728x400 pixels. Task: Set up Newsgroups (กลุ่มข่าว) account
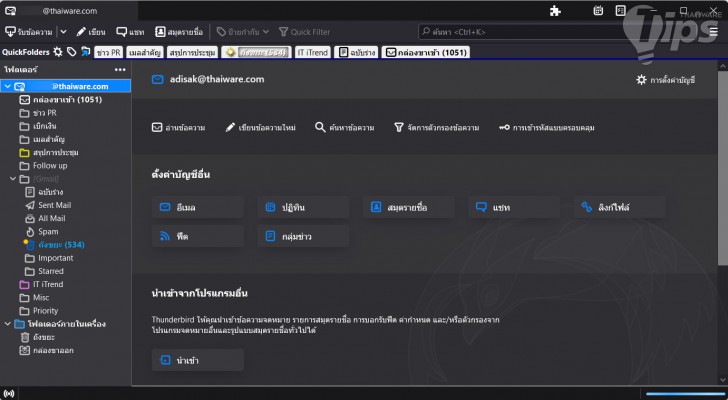coord(303,236)
